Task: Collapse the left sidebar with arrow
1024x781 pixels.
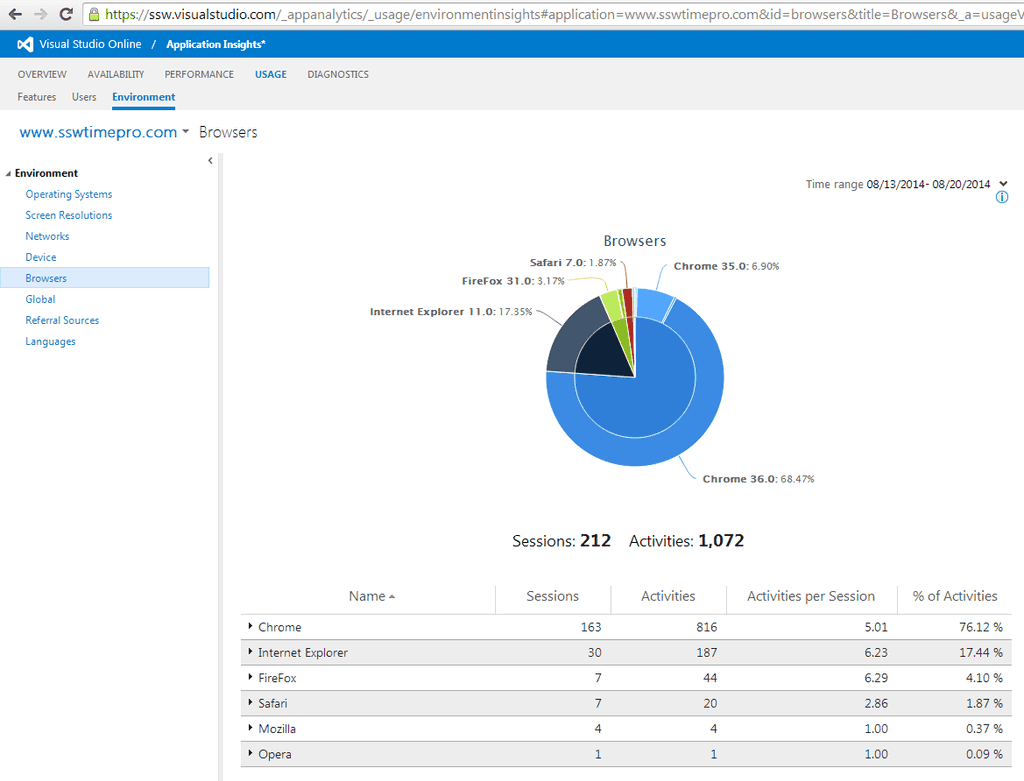Action: (x=210, y=160)
